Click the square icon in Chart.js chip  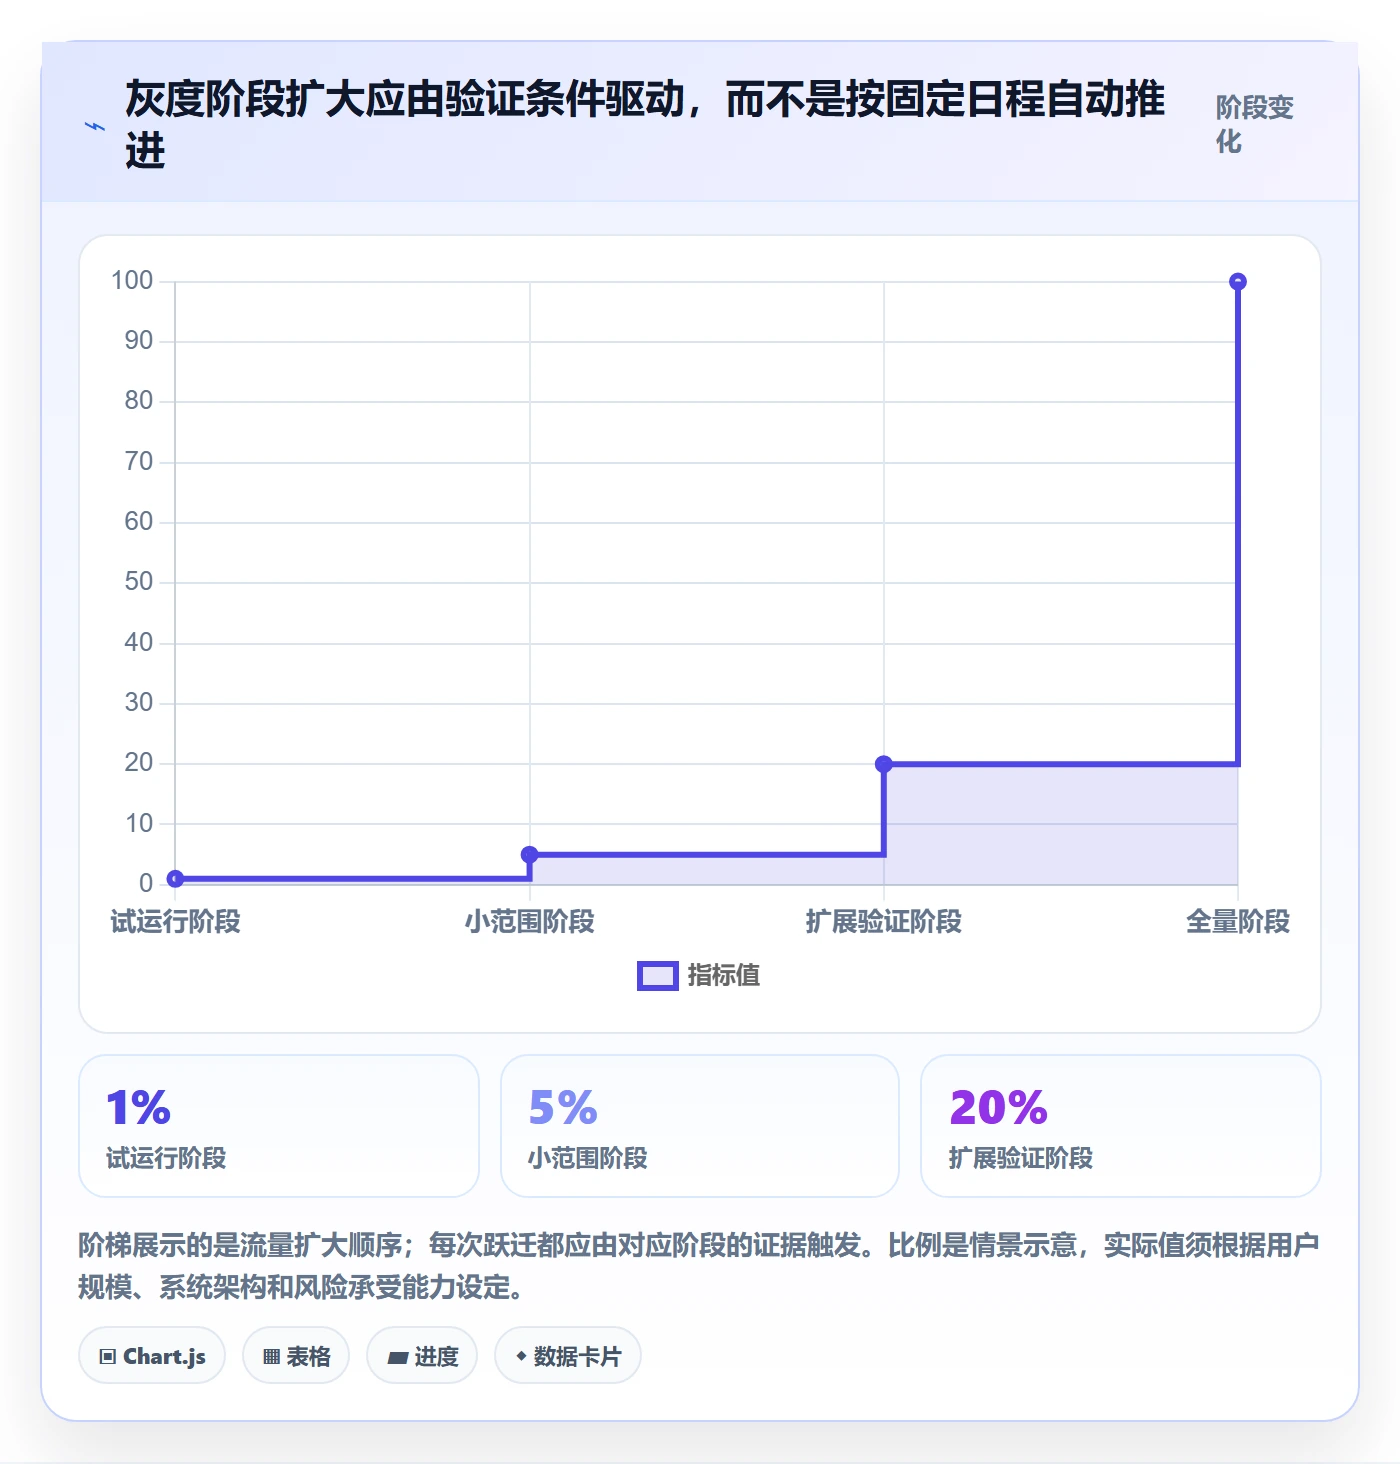pos(108,1357)
